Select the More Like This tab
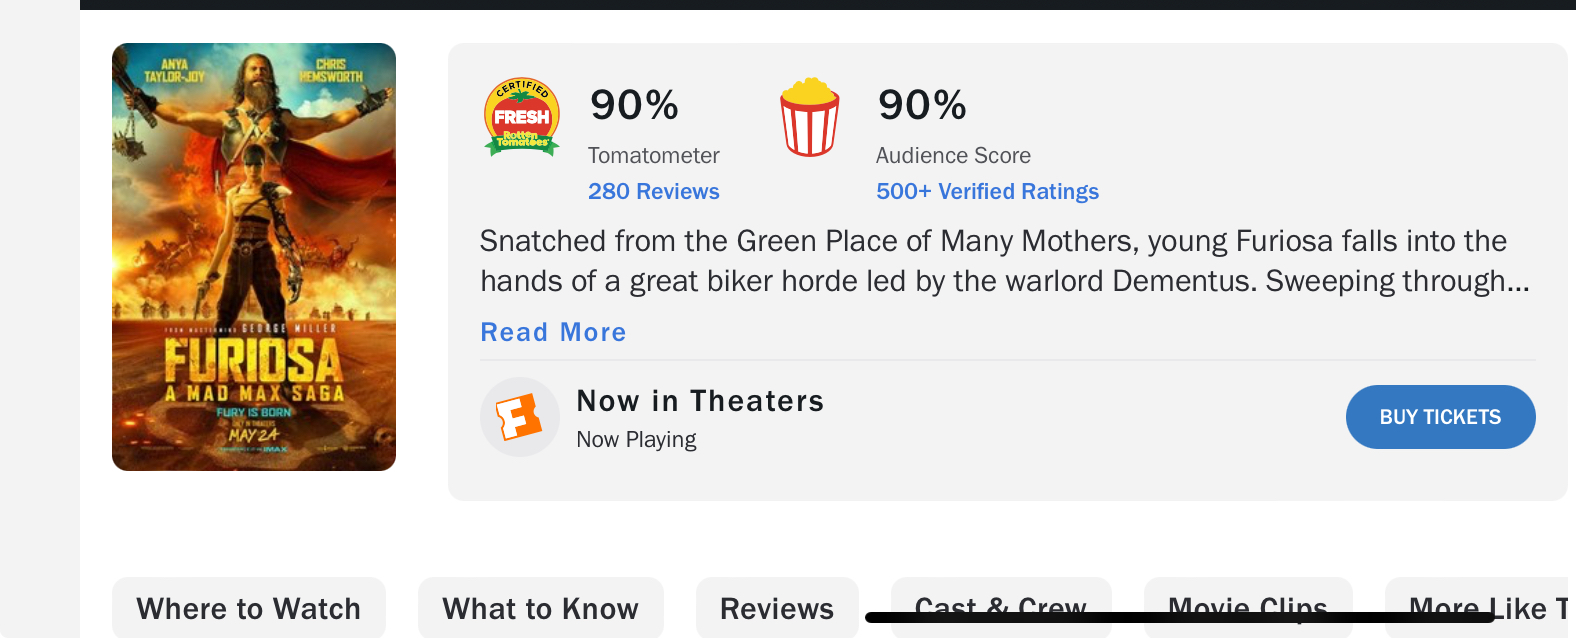 tap(1480, 600)
